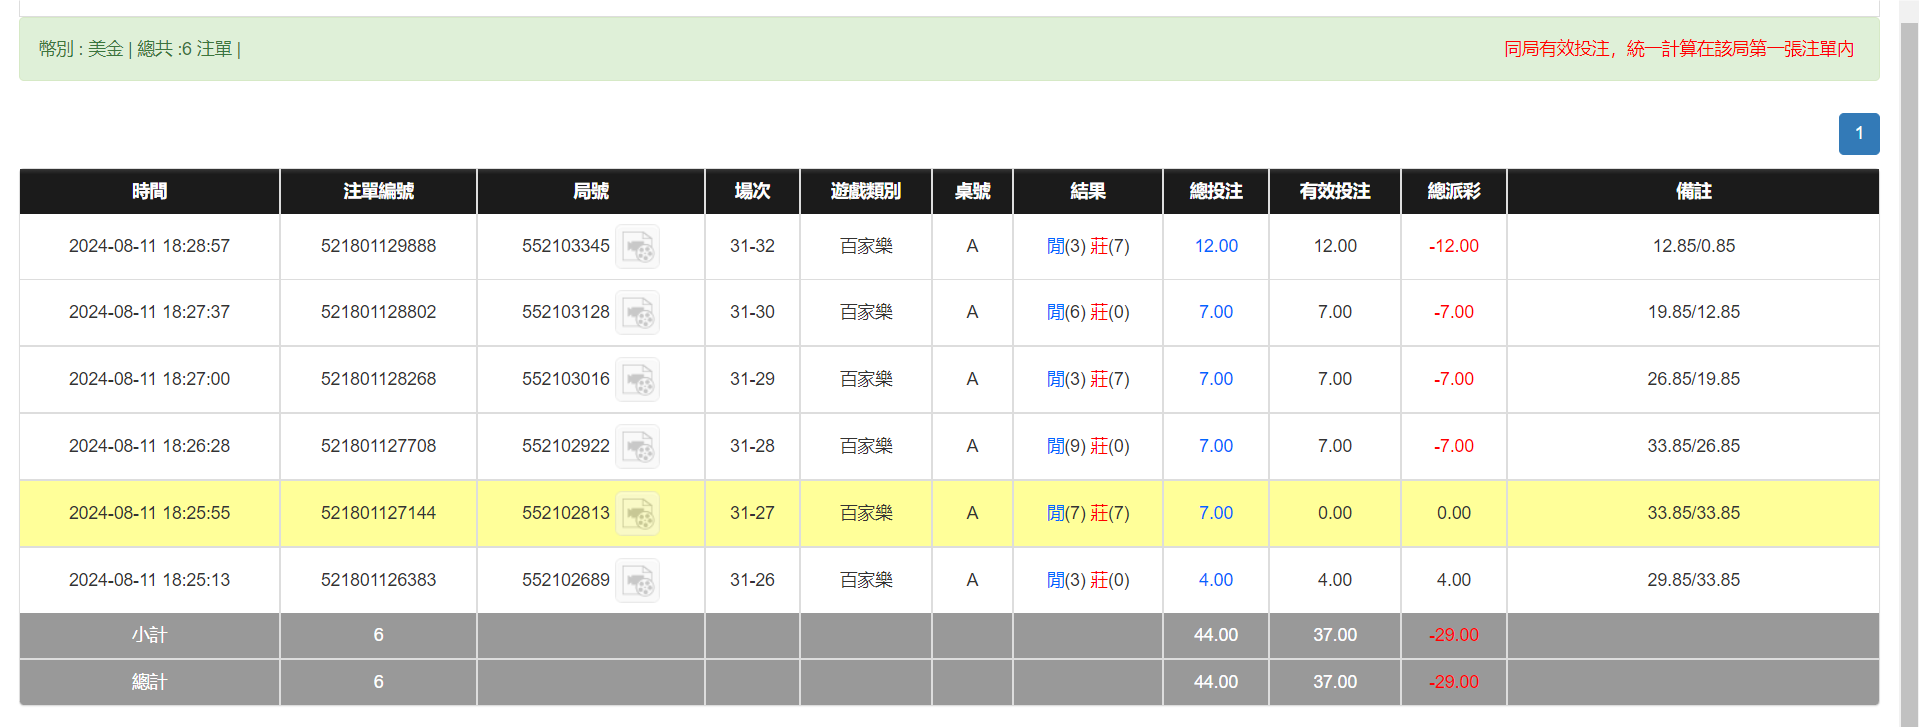Click the 小計 summary row
1919x727 pixels.
[x=148, y=635]
